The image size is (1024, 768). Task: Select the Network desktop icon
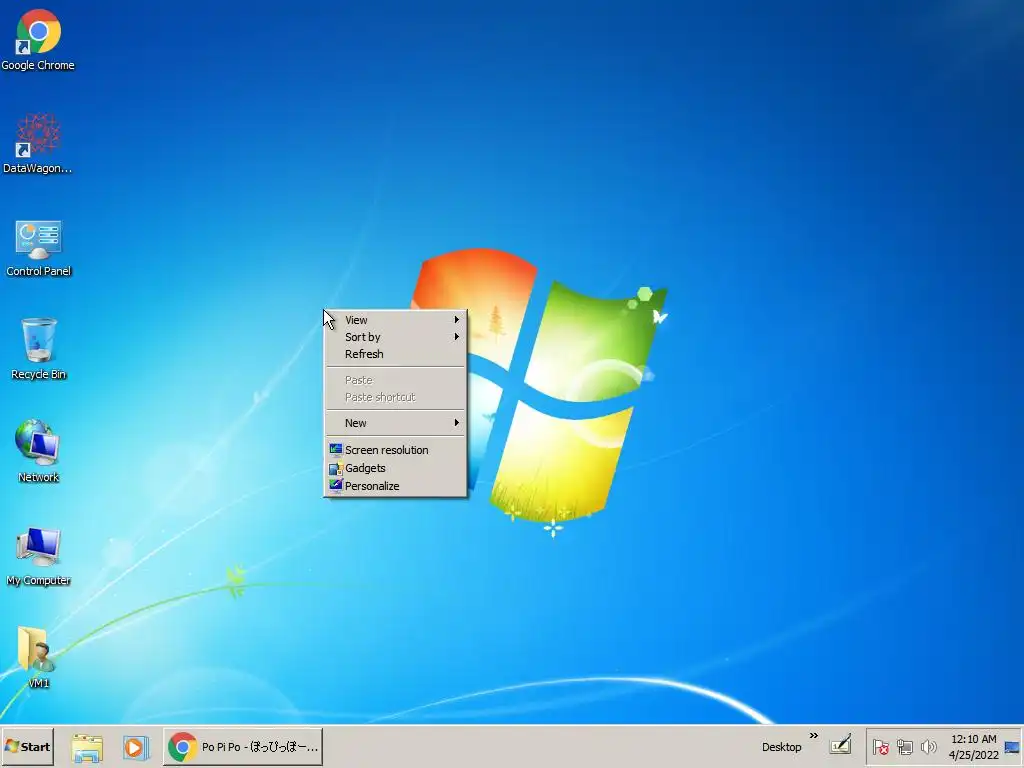click(x=39, y=451)
